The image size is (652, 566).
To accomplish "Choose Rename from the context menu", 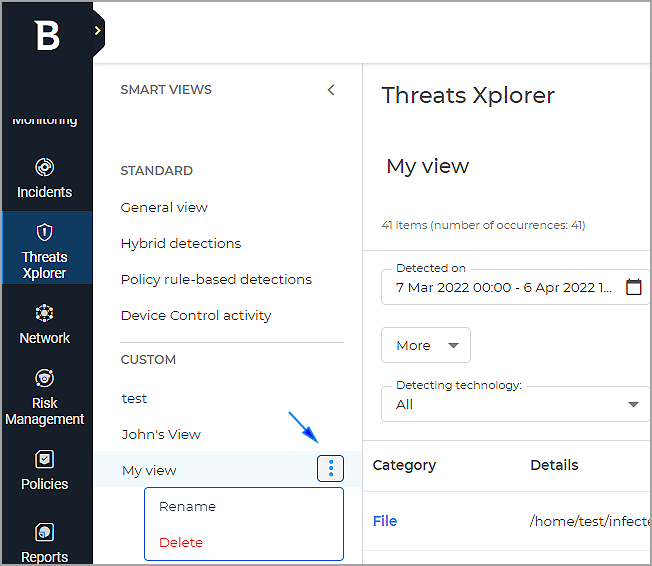I will click(x=187, y=506).
